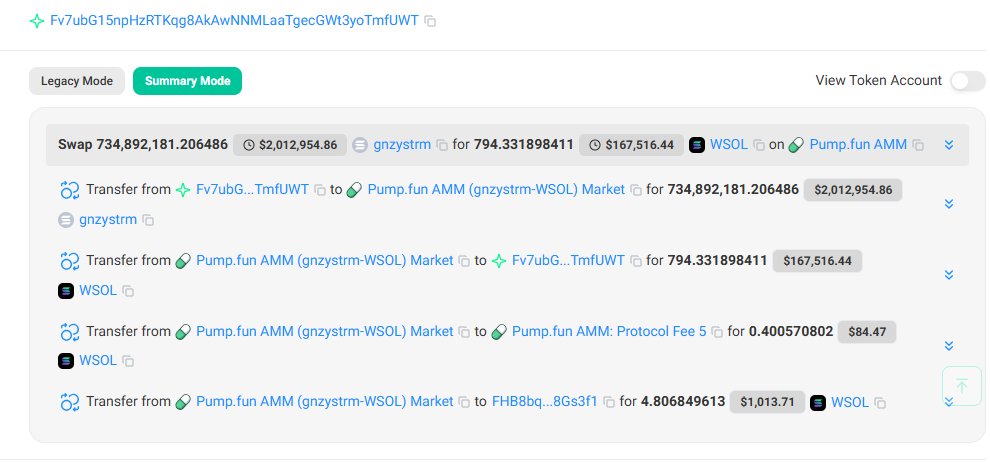Image resolution: width=990 pixels, height=462 pixels.
Task: Open Pump.fun AMM: Protocol Fee 5 link
Action: coord(609,331)
